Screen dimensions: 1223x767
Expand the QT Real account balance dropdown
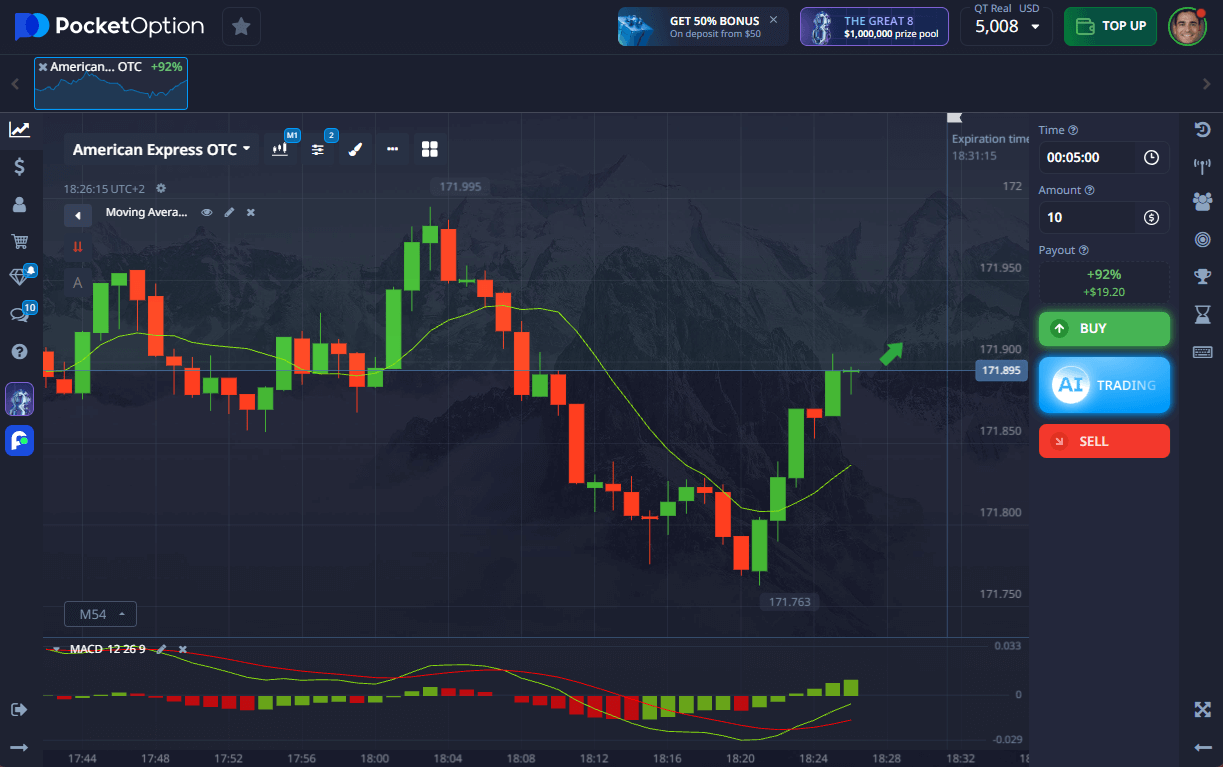pos(1005,27)
